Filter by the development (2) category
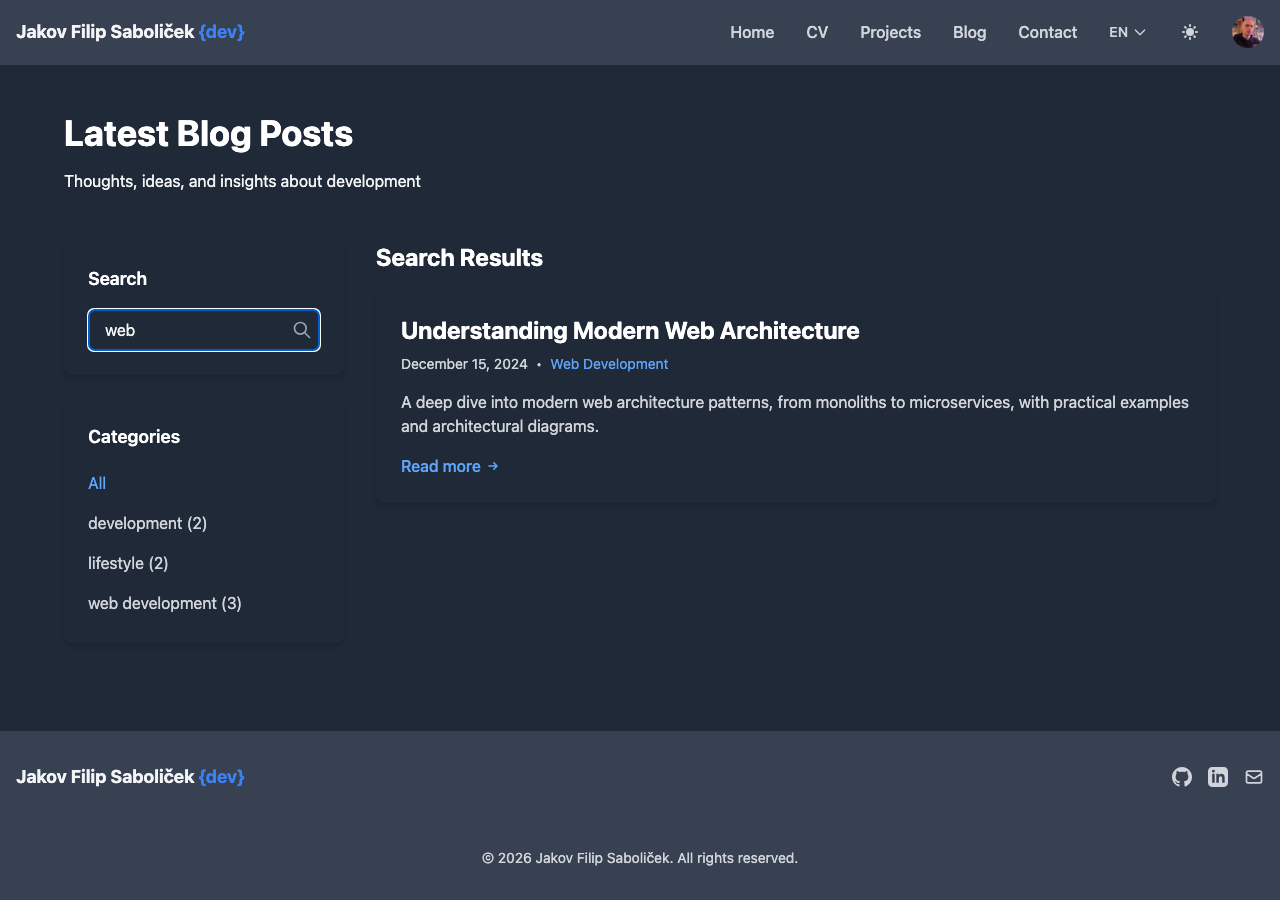 (147, 523)
